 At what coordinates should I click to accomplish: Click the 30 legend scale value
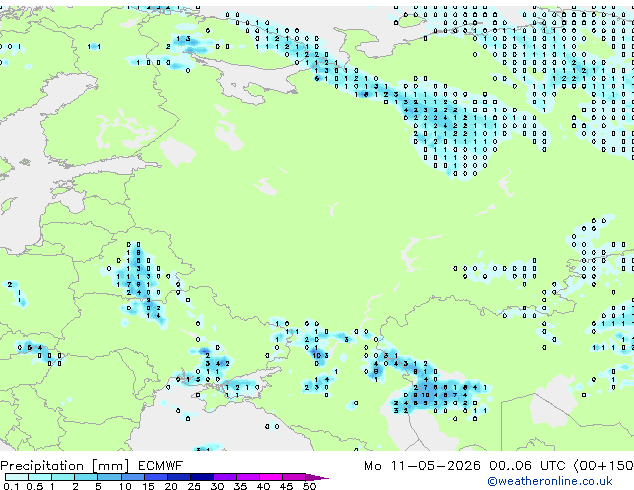point(217,486)
